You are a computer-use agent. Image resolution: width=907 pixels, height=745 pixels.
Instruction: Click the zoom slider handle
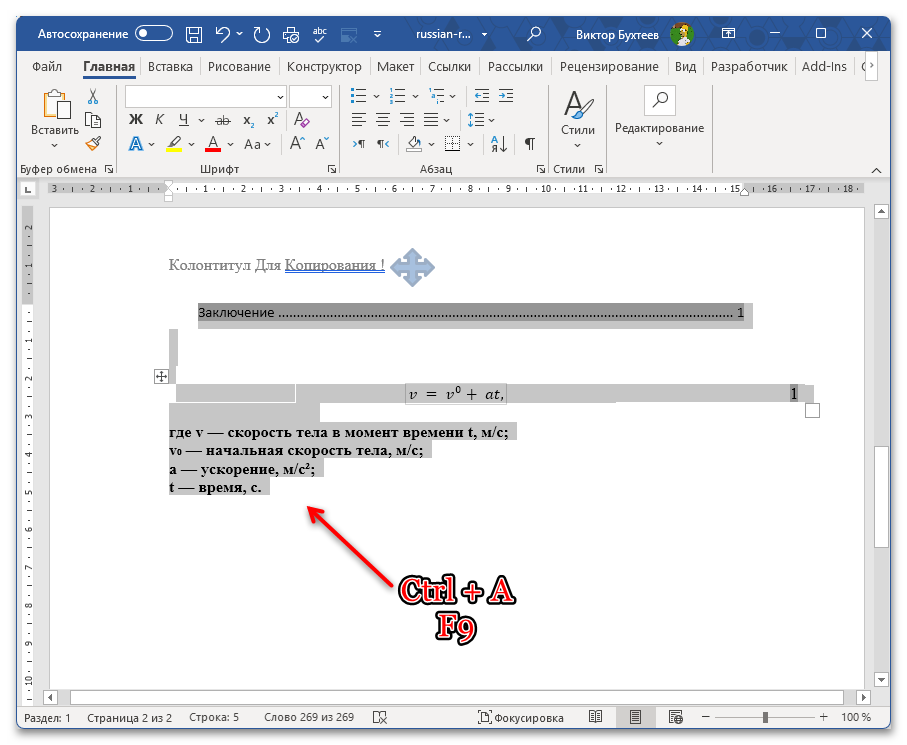(x=765, y=717)
